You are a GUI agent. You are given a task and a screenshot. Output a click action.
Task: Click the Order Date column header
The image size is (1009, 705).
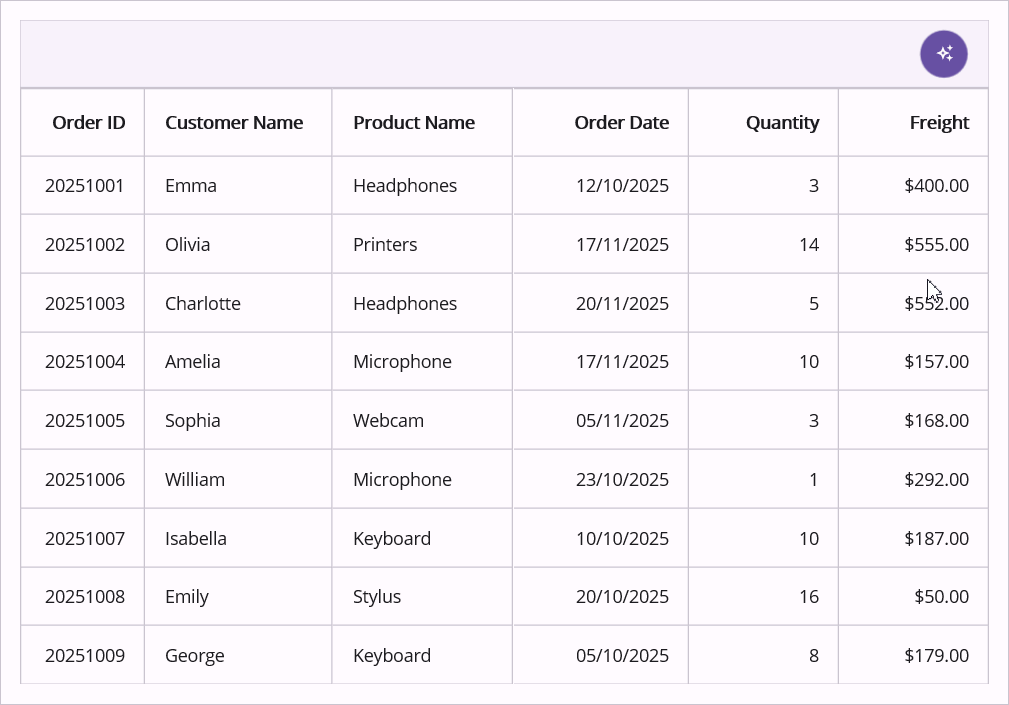click(x=621, y=123)
